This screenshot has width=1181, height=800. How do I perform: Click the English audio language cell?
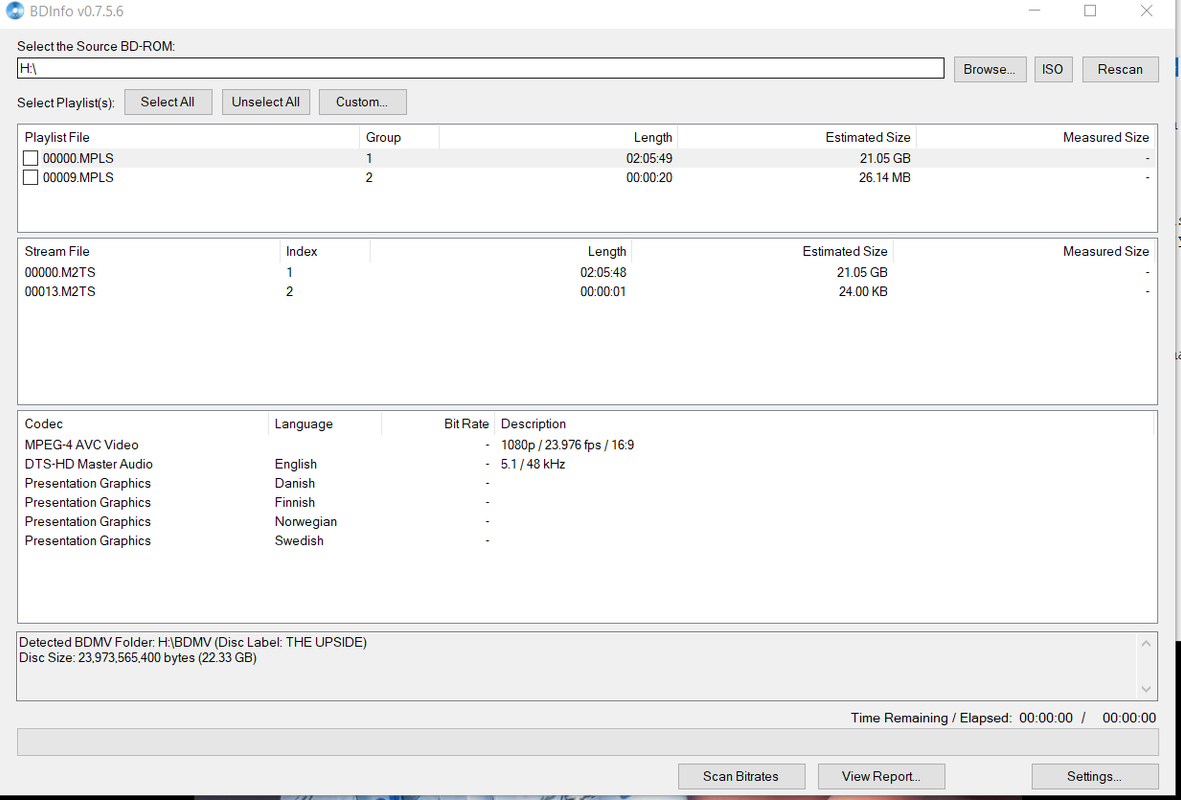tap(296, 464)
